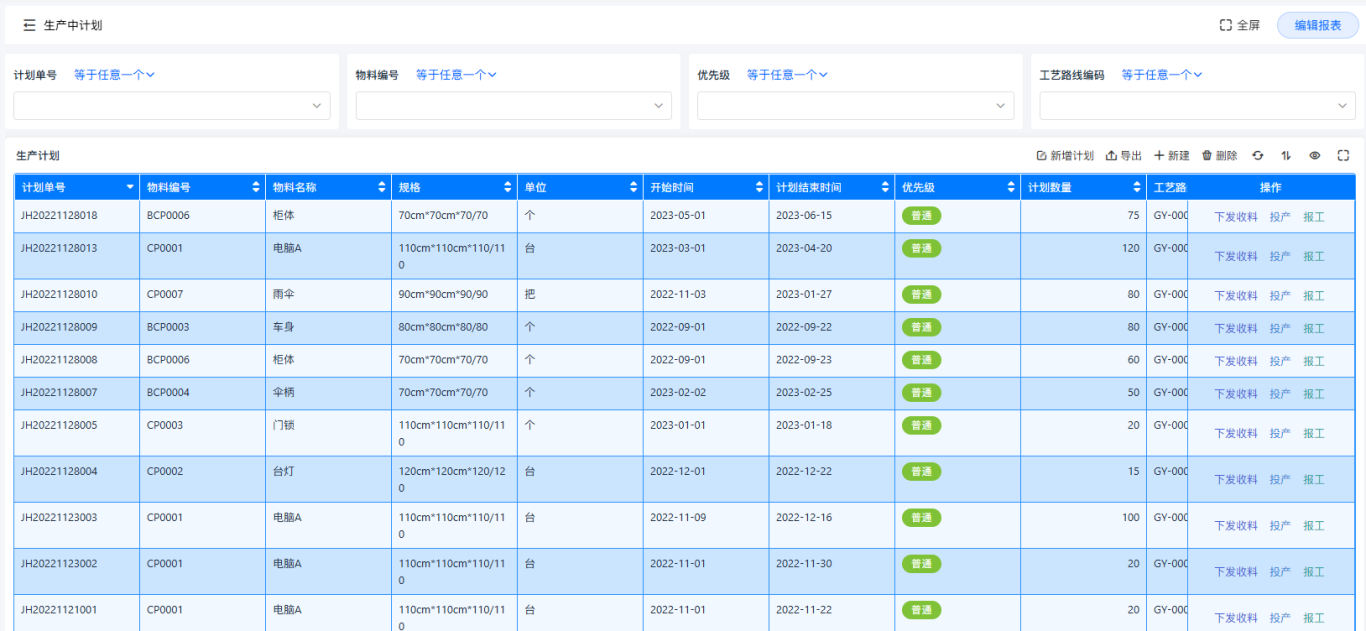Click 下发收料 for JH20221128018
This screenshot has height=631, width=1366.
1236,217
